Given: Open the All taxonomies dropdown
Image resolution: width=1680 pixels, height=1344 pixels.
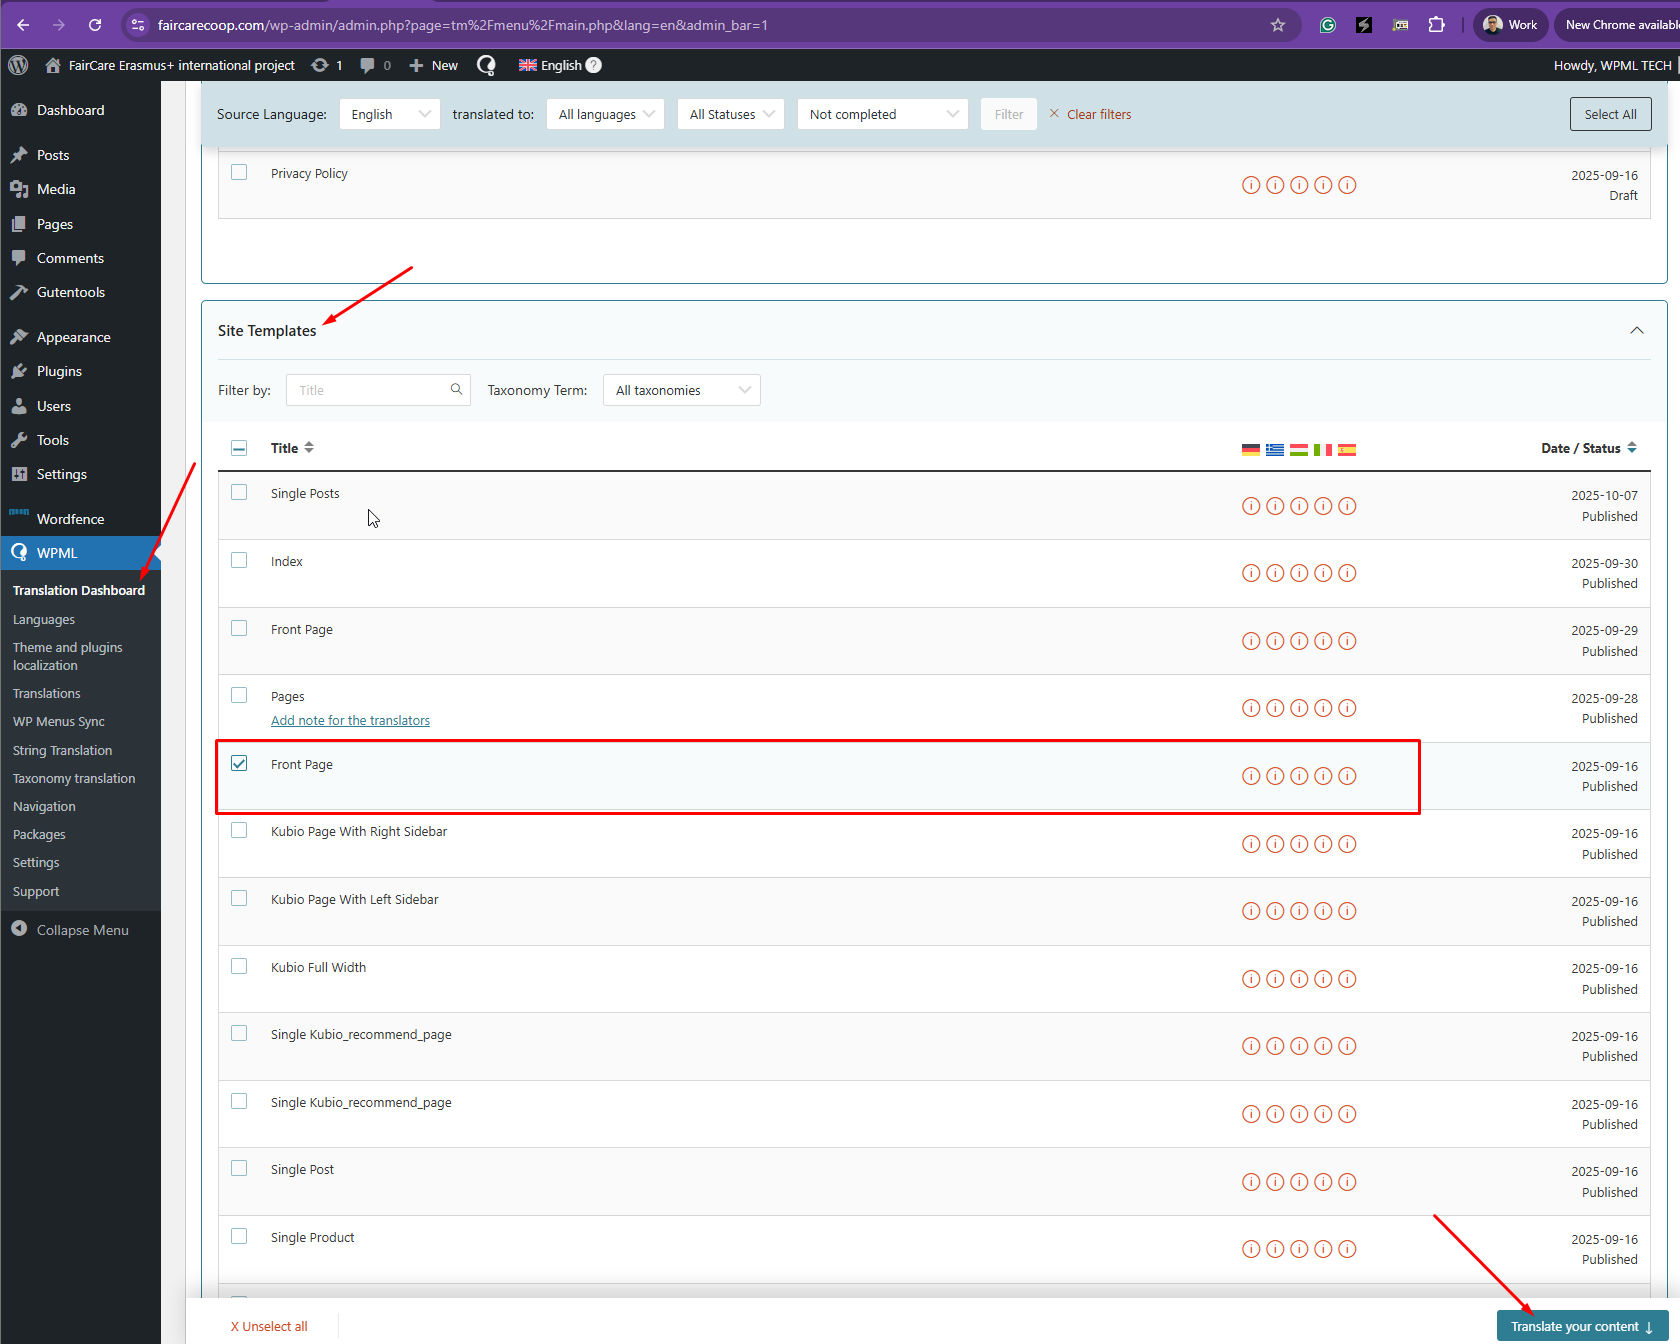Looking at the screenshot, I should [x=681, y=390].
